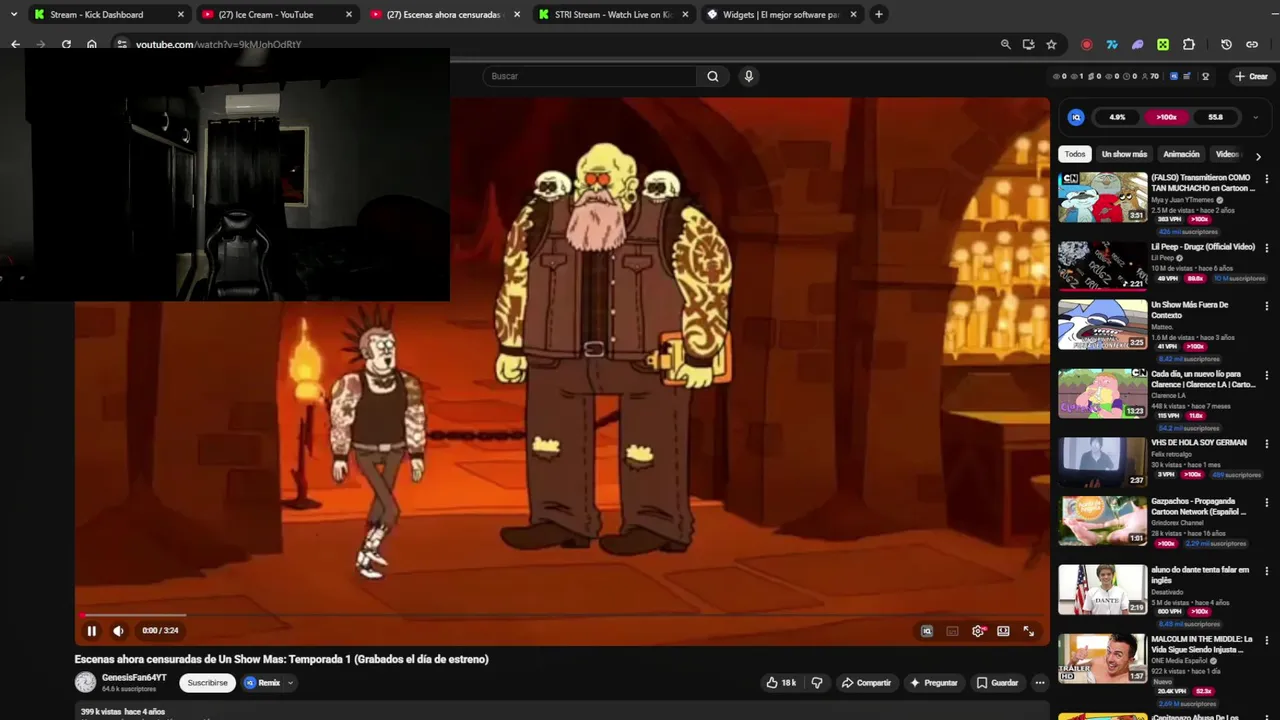
Task: Click the red record extension icon
Action: (x=1086, y=45)
